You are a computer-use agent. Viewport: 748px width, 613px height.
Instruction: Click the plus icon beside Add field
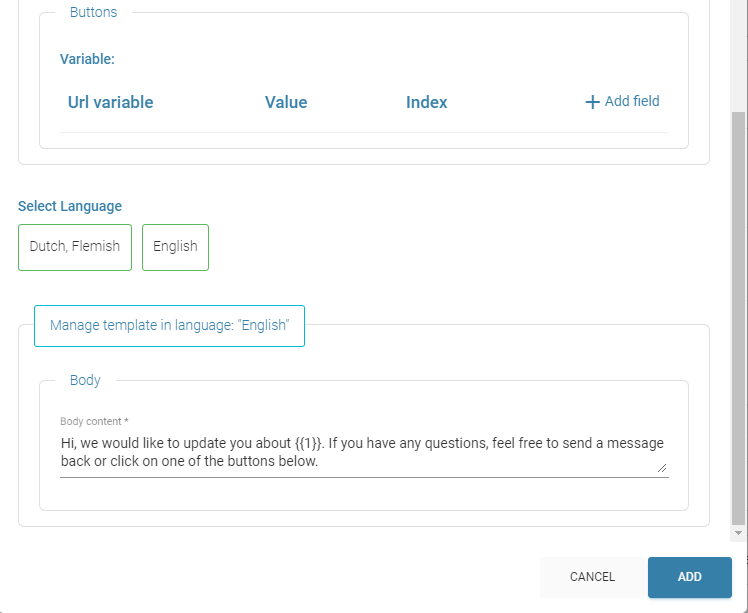tap(592, 102)
